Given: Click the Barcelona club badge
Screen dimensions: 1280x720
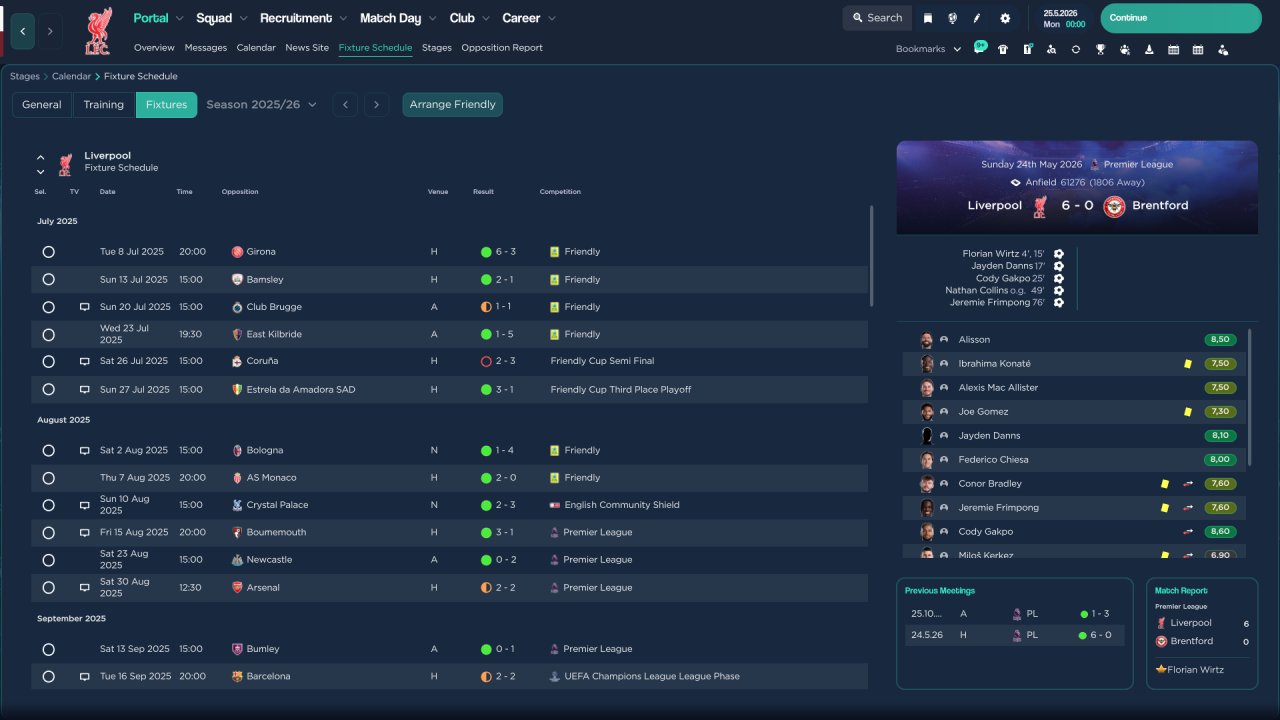Looking at the screenshot, I should (237, 677).
